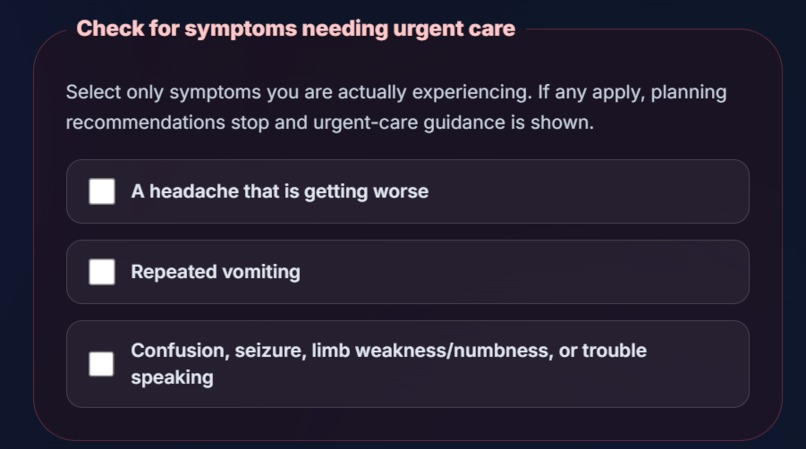Click the 'Confusion, seizure, limb weakness/numbness' label line

coord(389,351)
